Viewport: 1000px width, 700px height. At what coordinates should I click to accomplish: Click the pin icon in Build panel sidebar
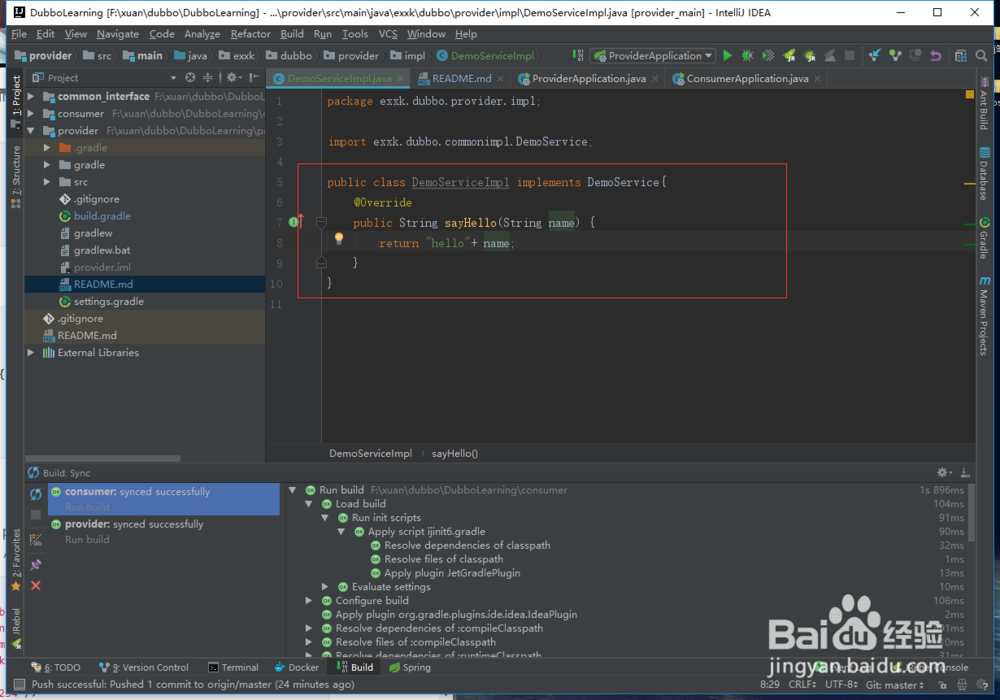coord(36,564)
